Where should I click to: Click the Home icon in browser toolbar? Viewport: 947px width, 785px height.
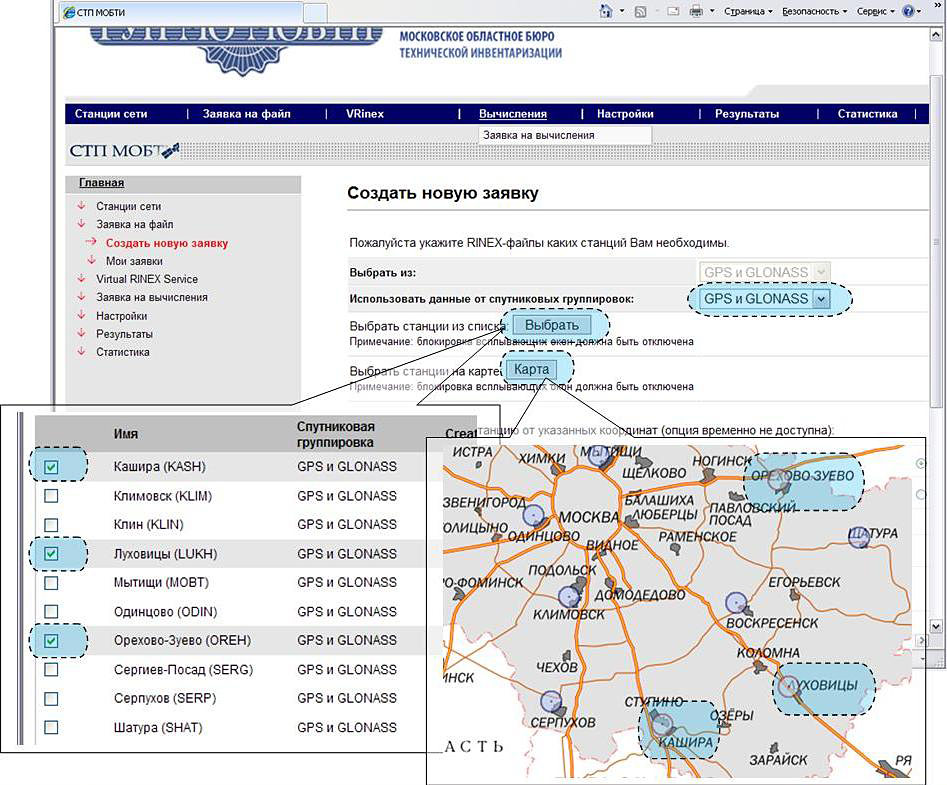(606, 11)
